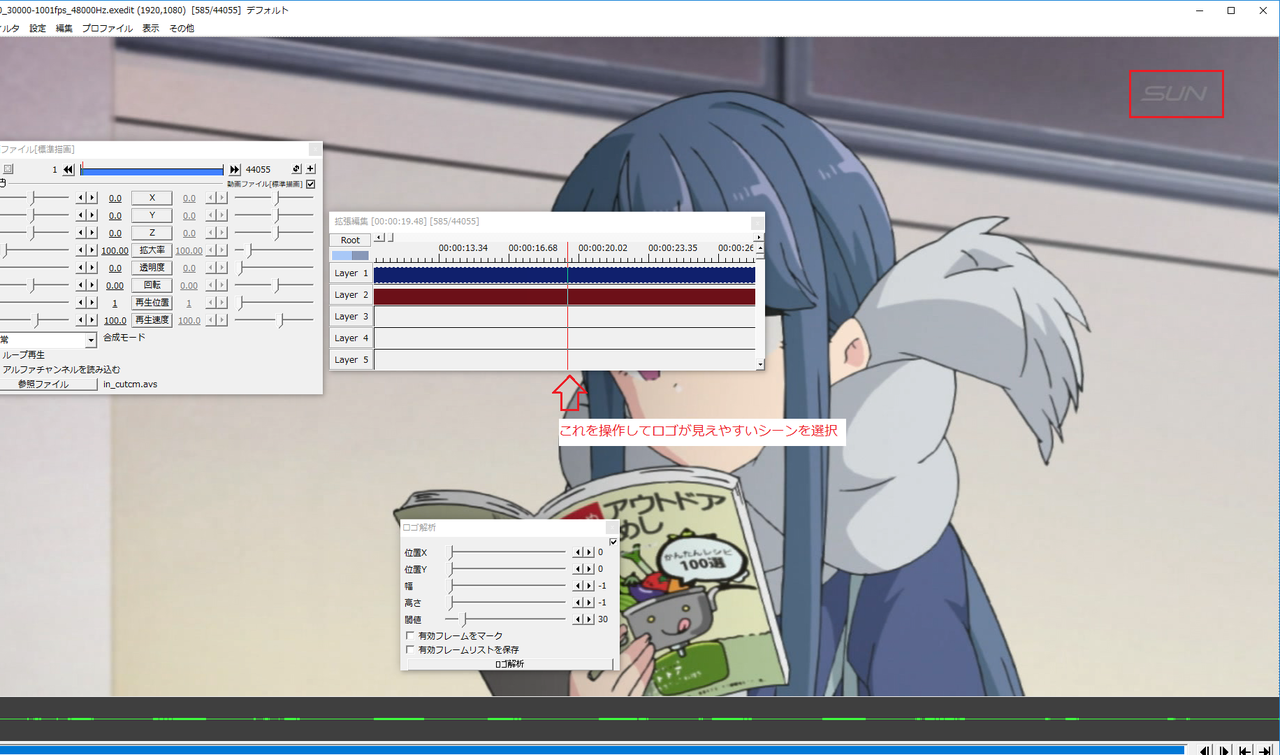Click the 再生位置 button
Screen dimensions: 1280x755
[152, 302]
